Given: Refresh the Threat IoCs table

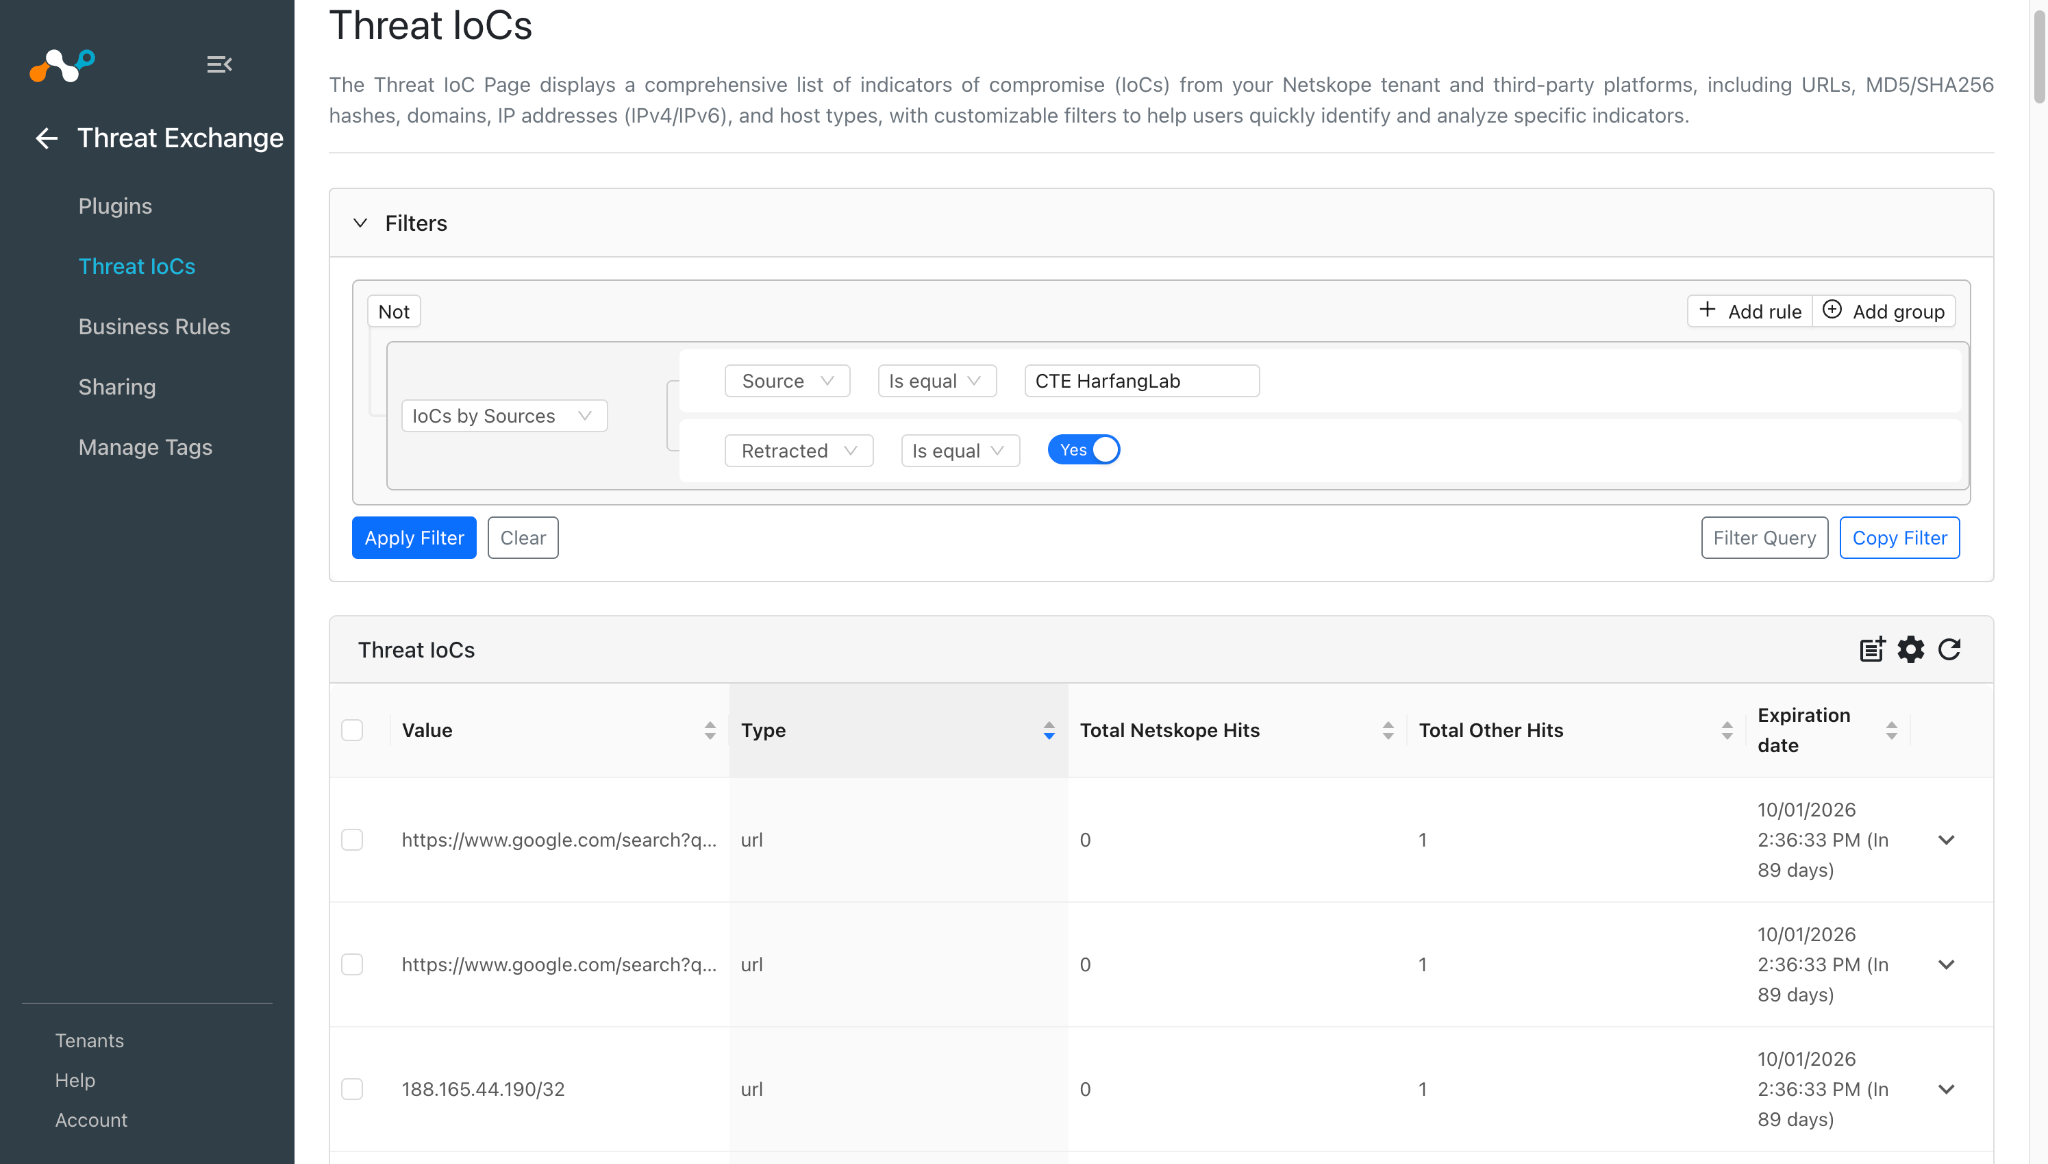Looking at the screenshot, I should (1949, 650).
